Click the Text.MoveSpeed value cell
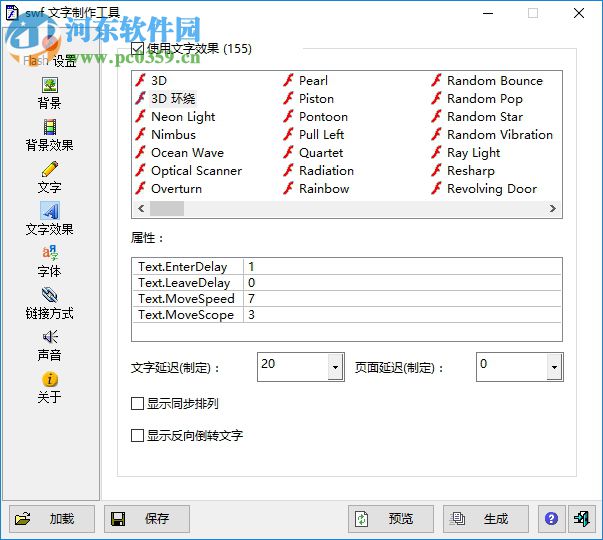The width and height of the screenshot is (603, 540). 403,299
